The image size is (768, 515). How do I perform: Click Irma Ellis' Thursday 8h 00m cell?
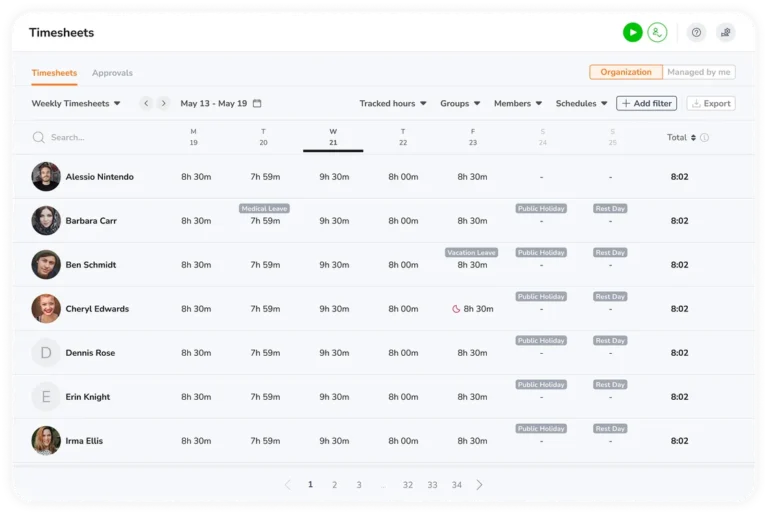click(404, 441)
